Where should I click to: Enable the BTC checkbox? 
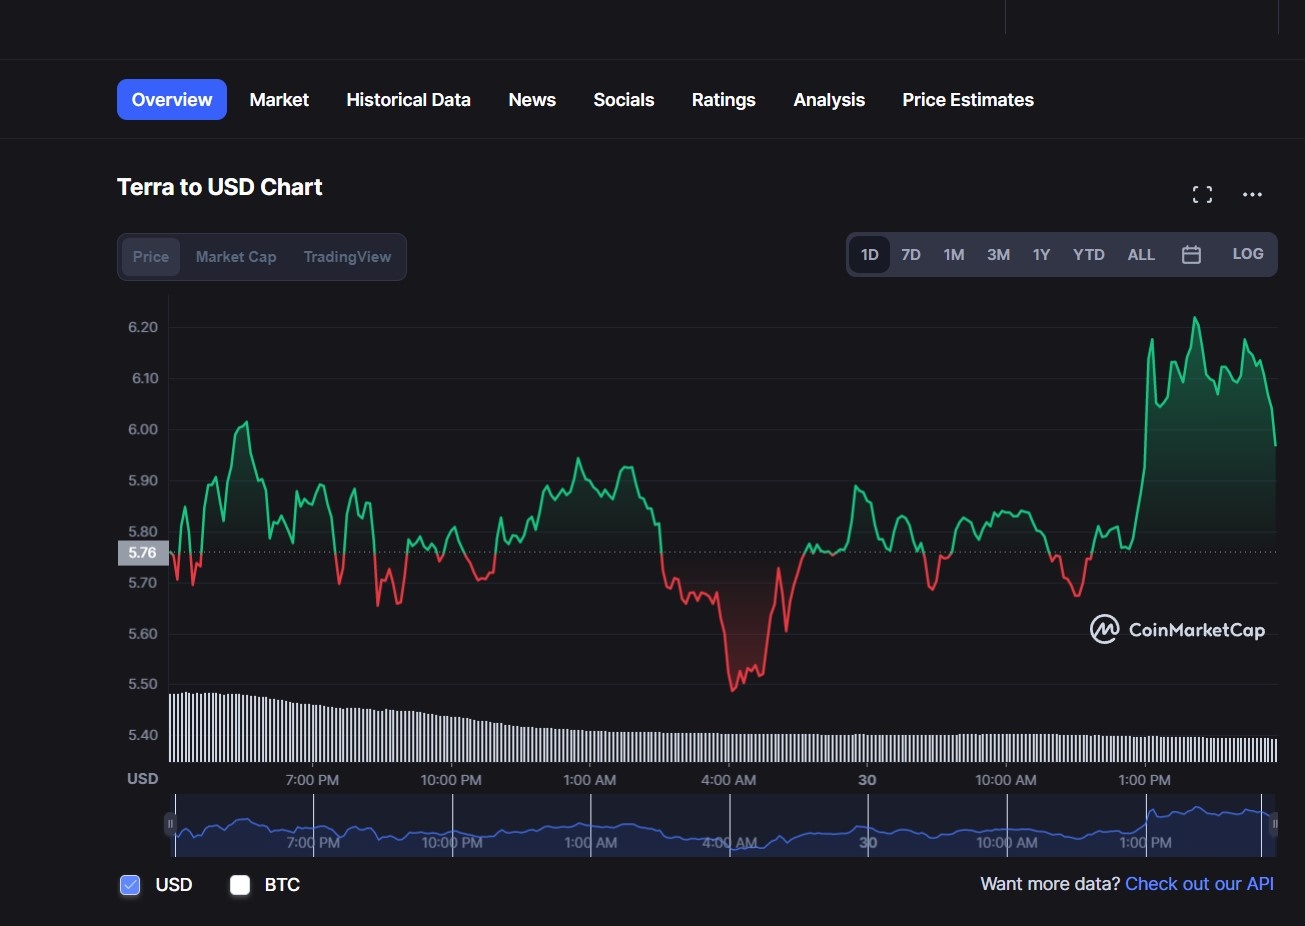click(x=240, y=885)
